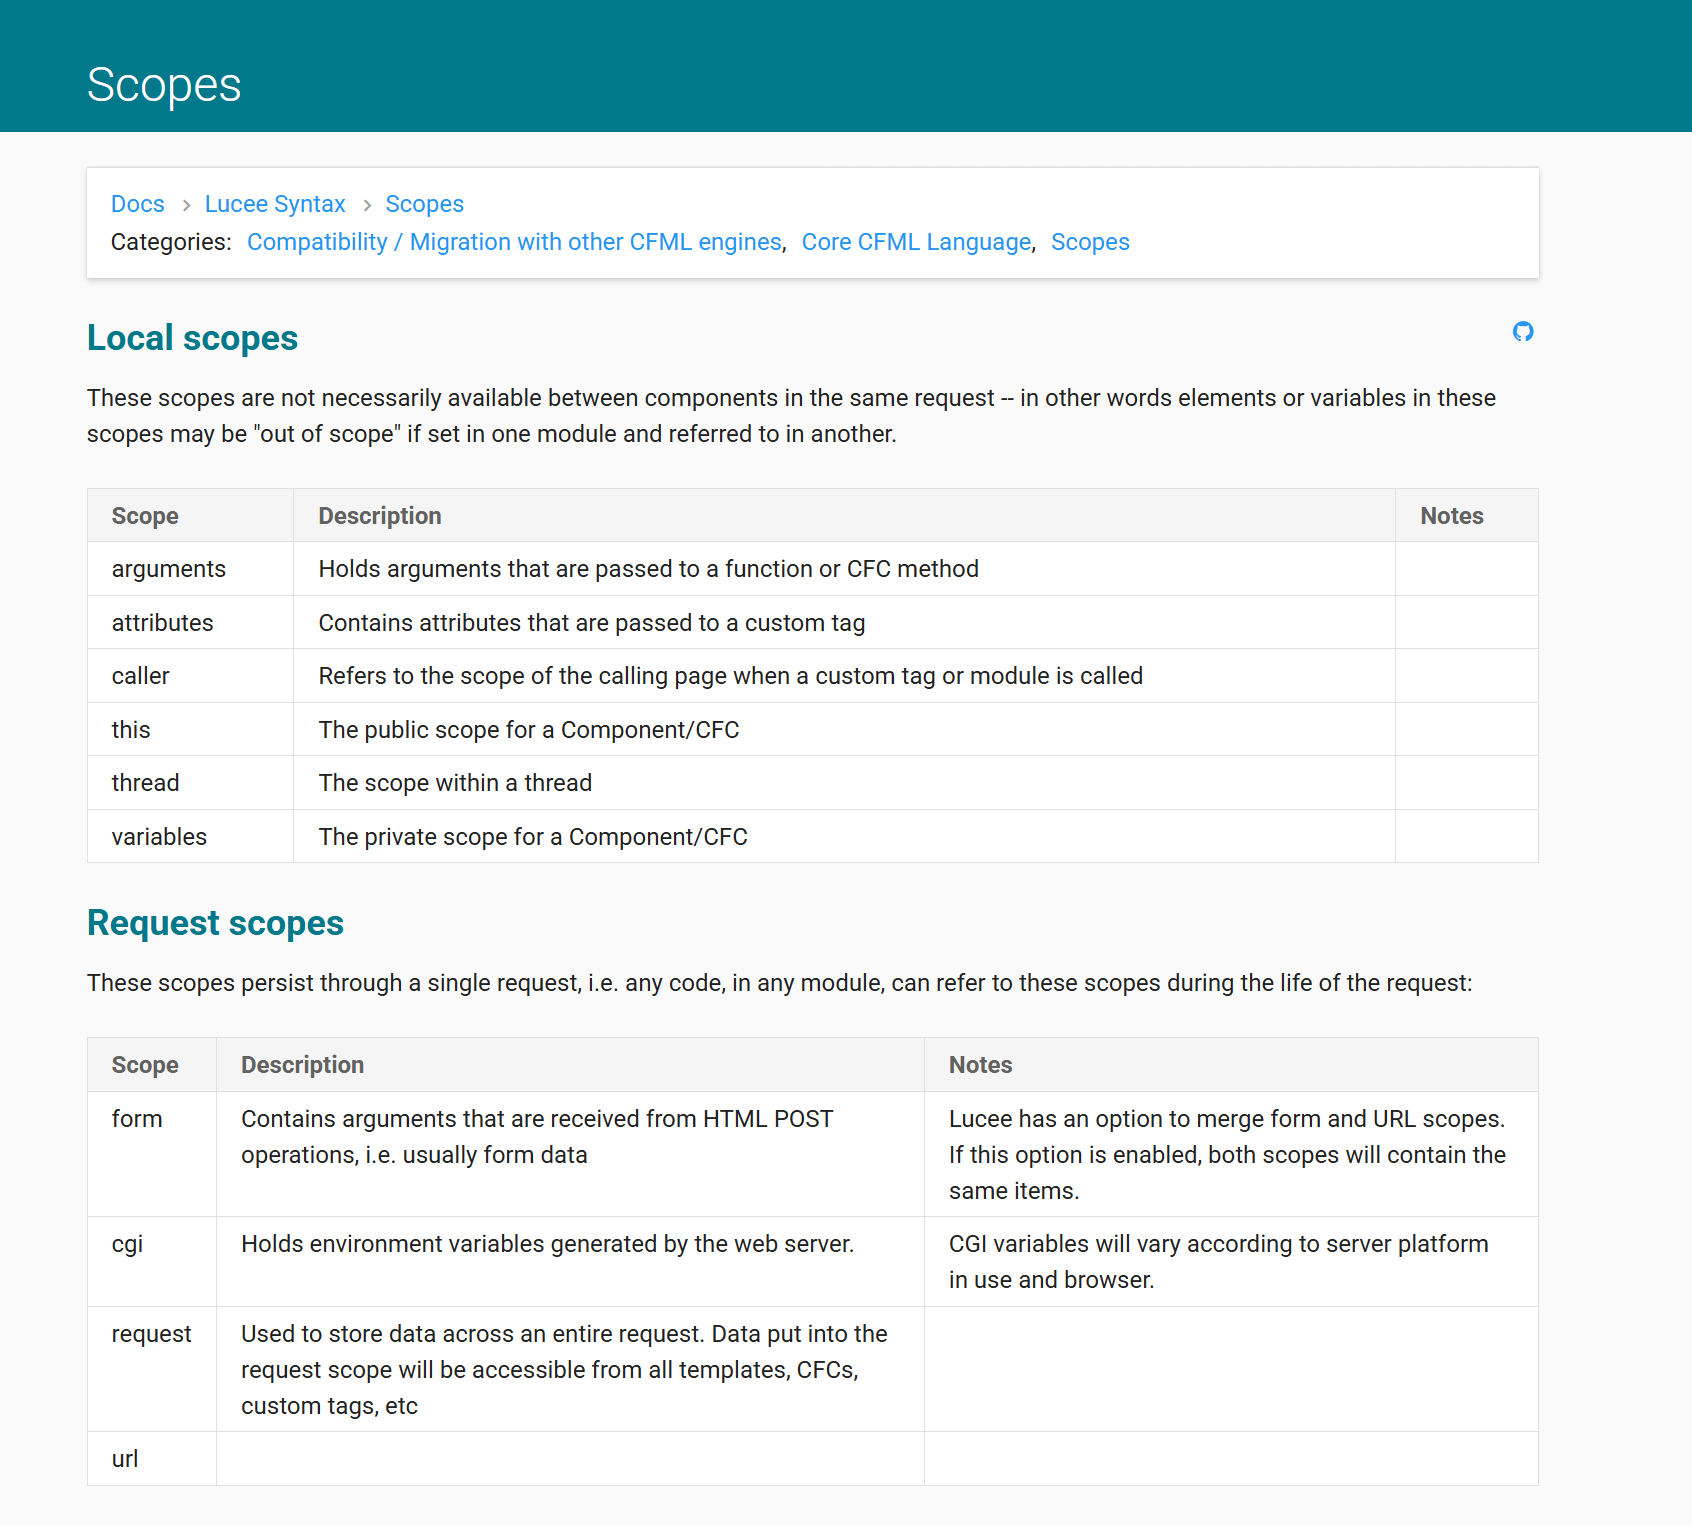Screen dimensions: 1692x1525
Task: Click the attributes scope cell
Action: click(190, 623)
